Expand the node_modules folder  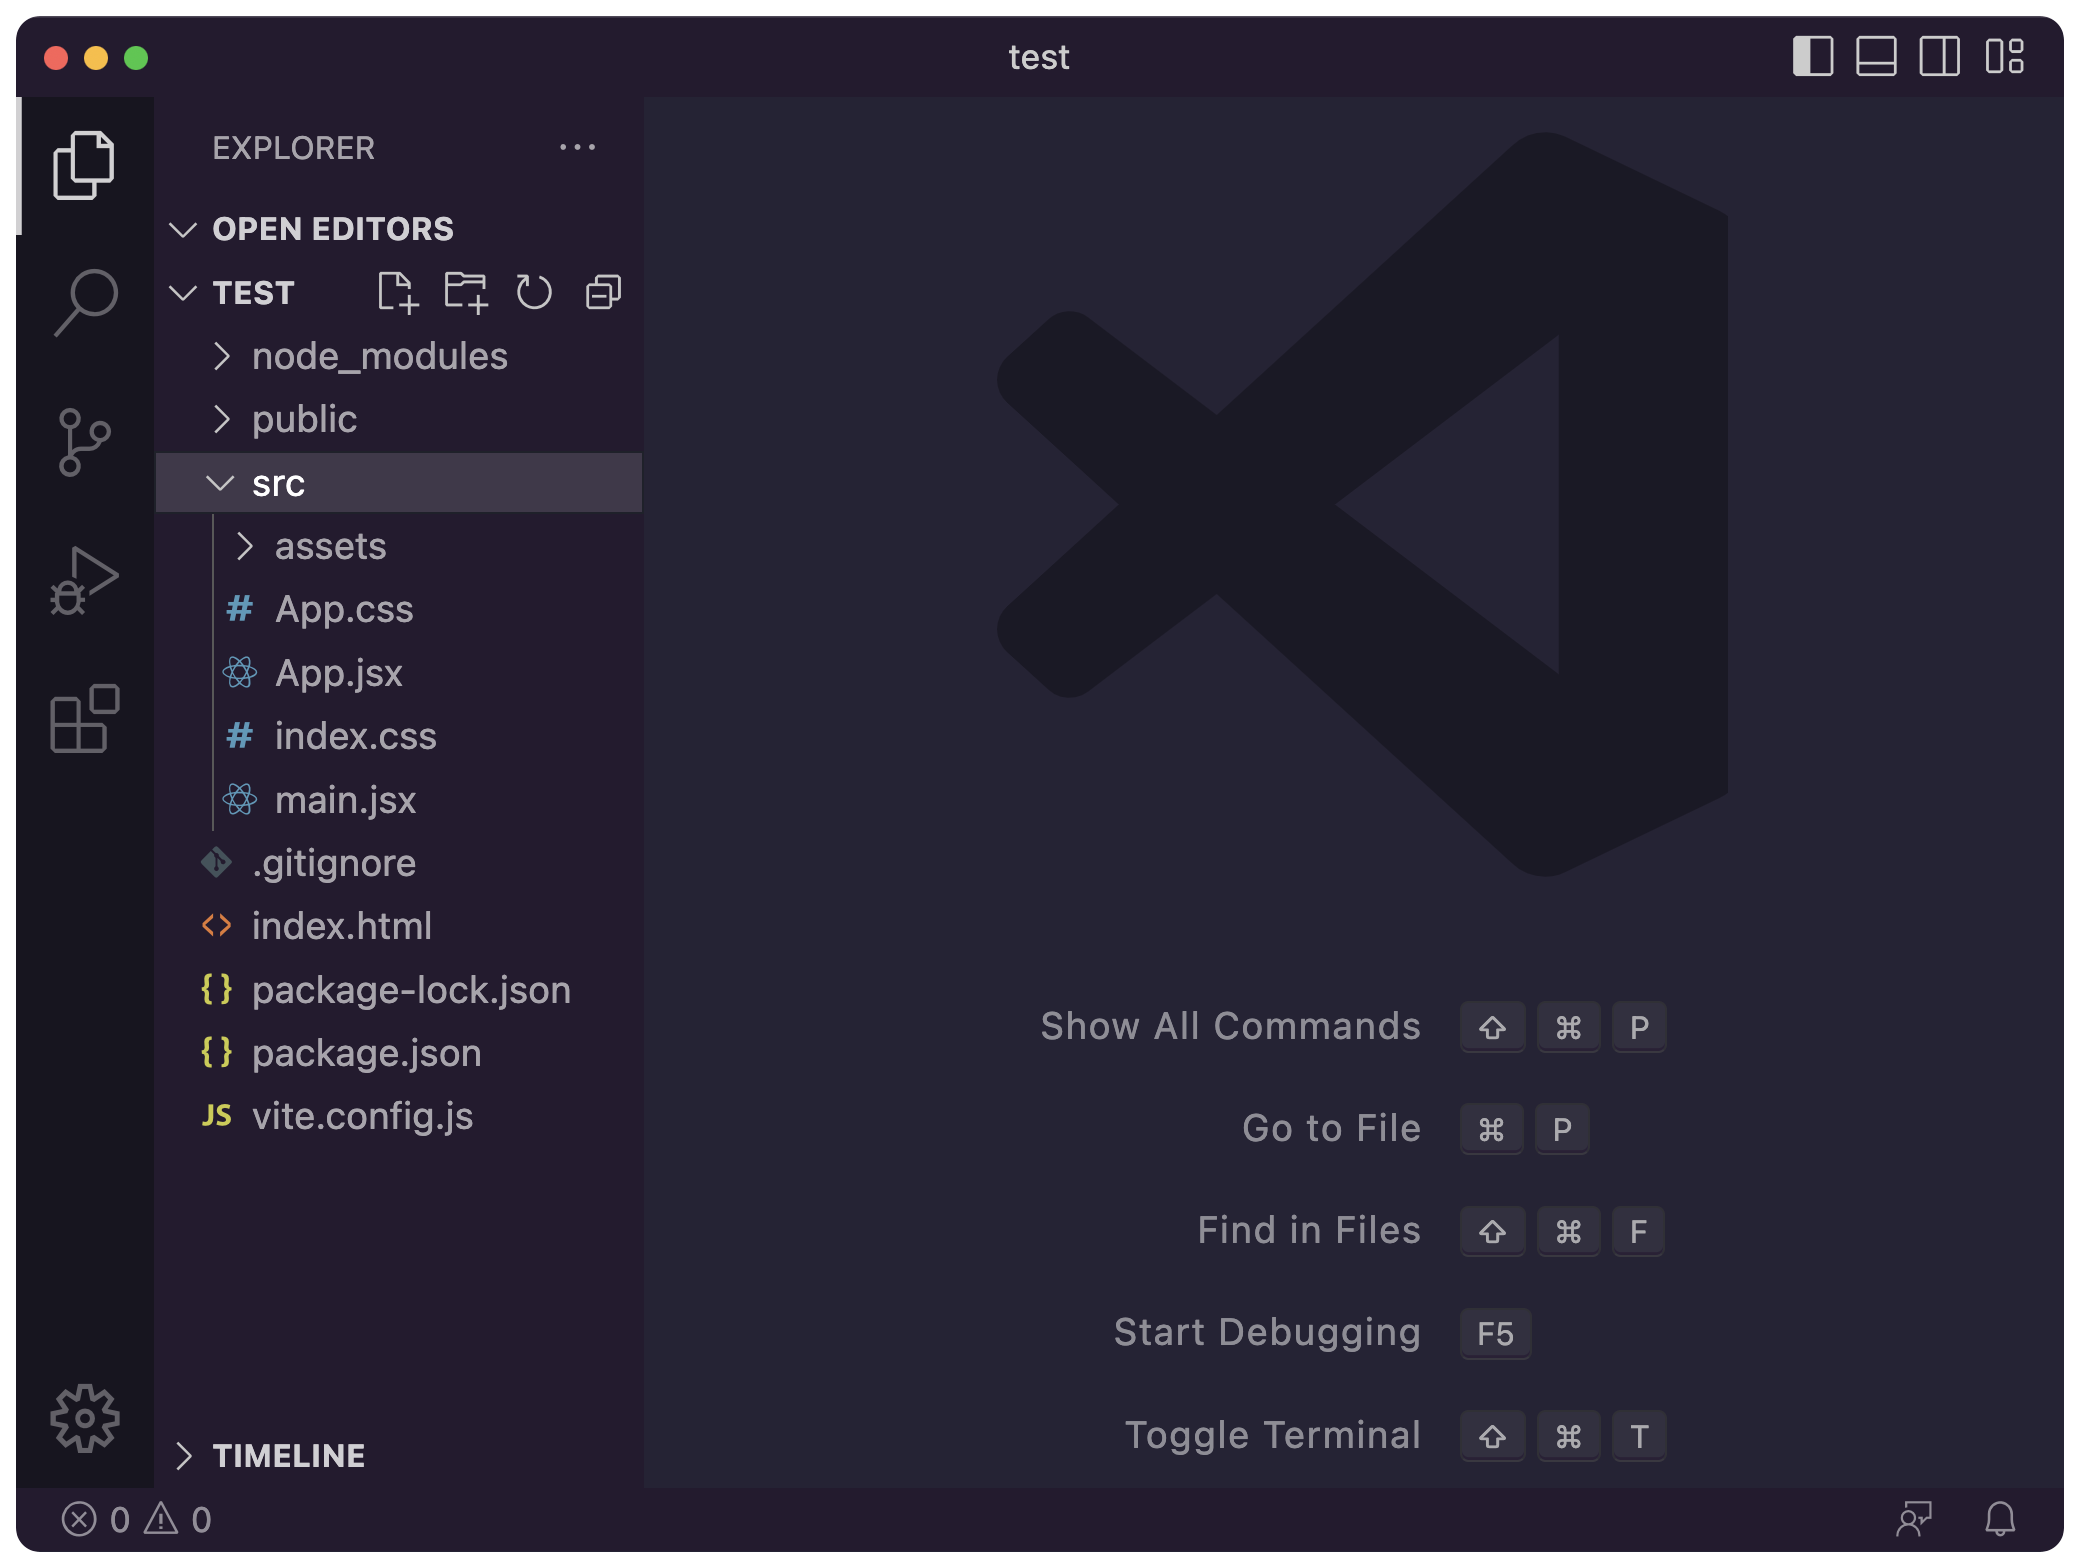tap(380, 356)
